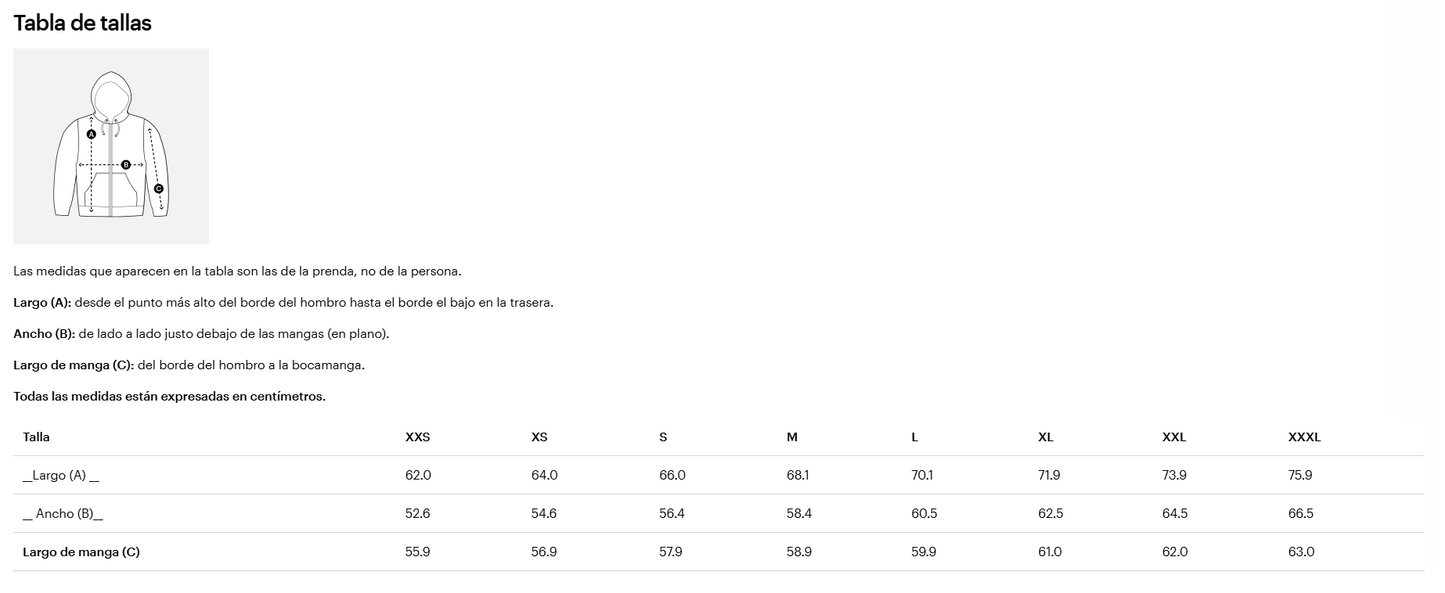Viewport: 1445px width, 593px height.
Task: Click the B width marker on hoodie diagram
Action: tap(126, 164)
